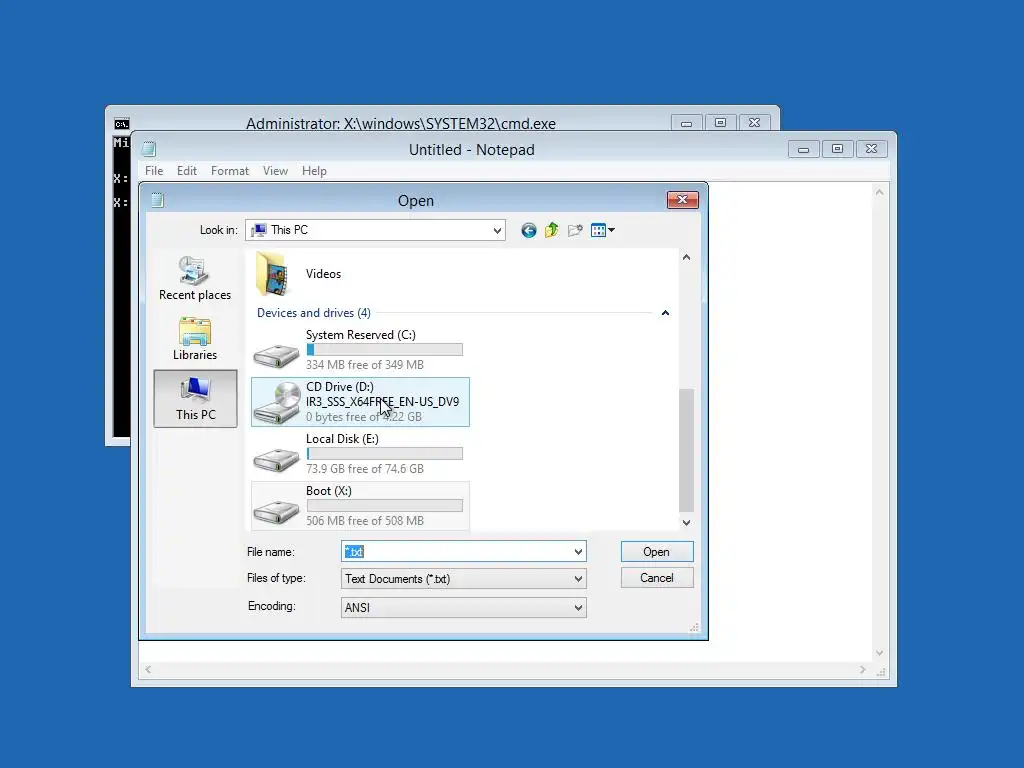Click the Notepad icon in the Notepad title bar
Image resolution: width=1024 pixels, height=768 pixels.
(149, 149)
